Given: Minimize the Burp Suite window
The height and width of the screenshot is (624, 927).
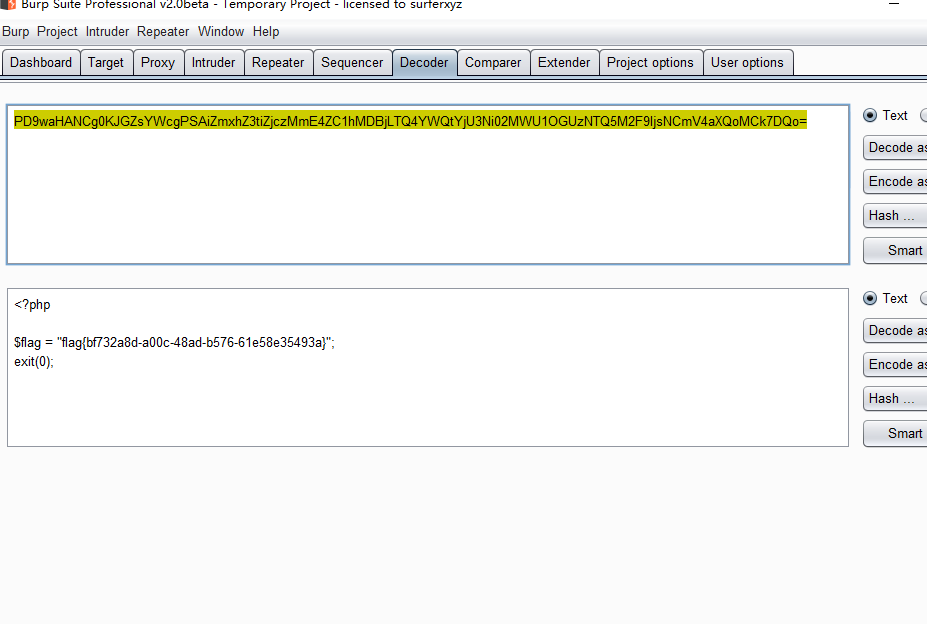Looking at the screenshot, I should (x=894, y=4).
